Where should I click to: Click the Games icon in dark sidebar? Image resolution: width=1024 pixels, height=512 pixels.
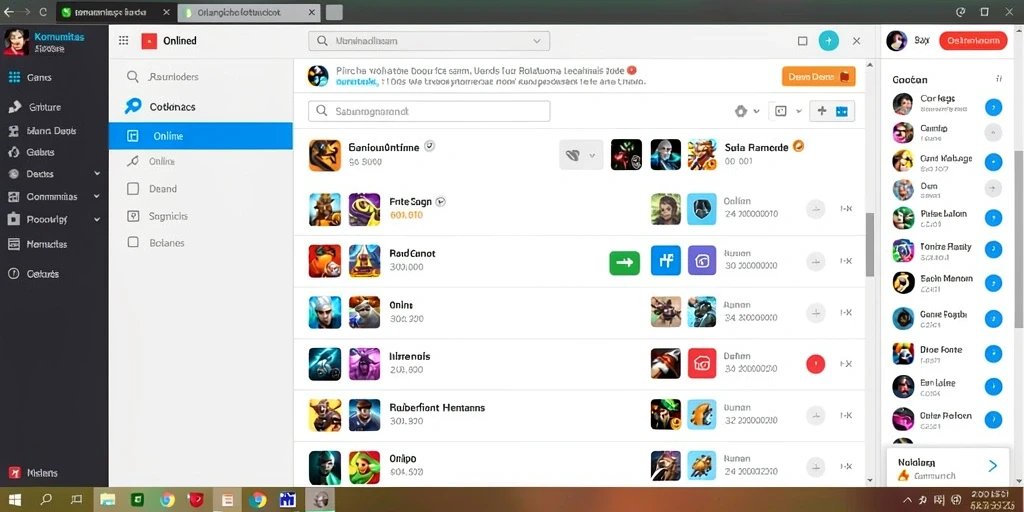14,77
